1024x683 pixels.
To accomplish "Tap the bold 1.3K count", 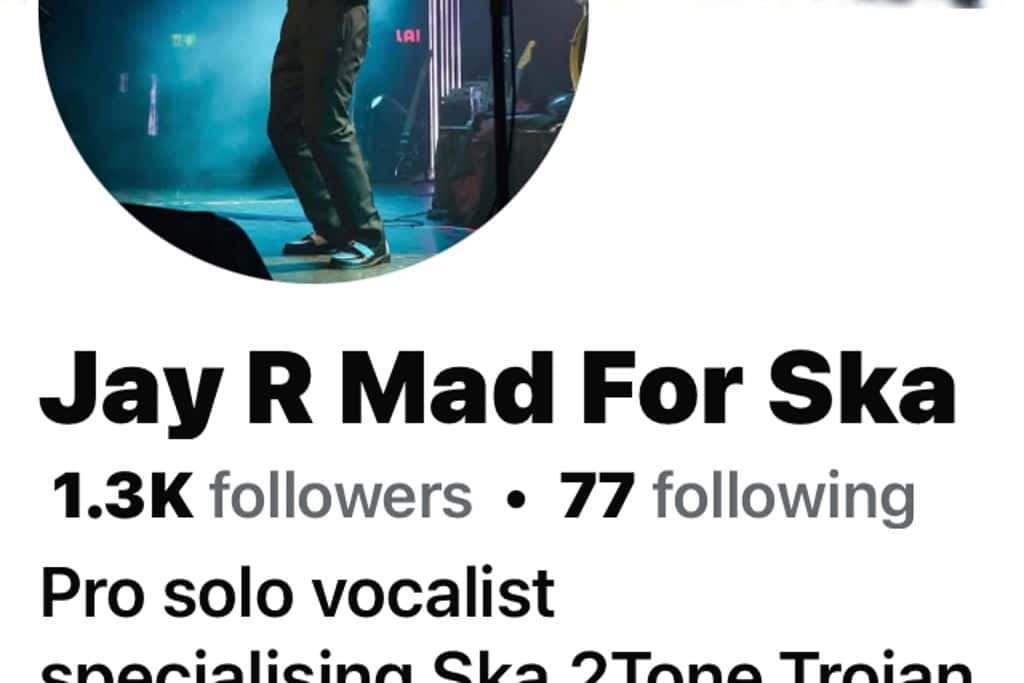I will click(123, 496).
